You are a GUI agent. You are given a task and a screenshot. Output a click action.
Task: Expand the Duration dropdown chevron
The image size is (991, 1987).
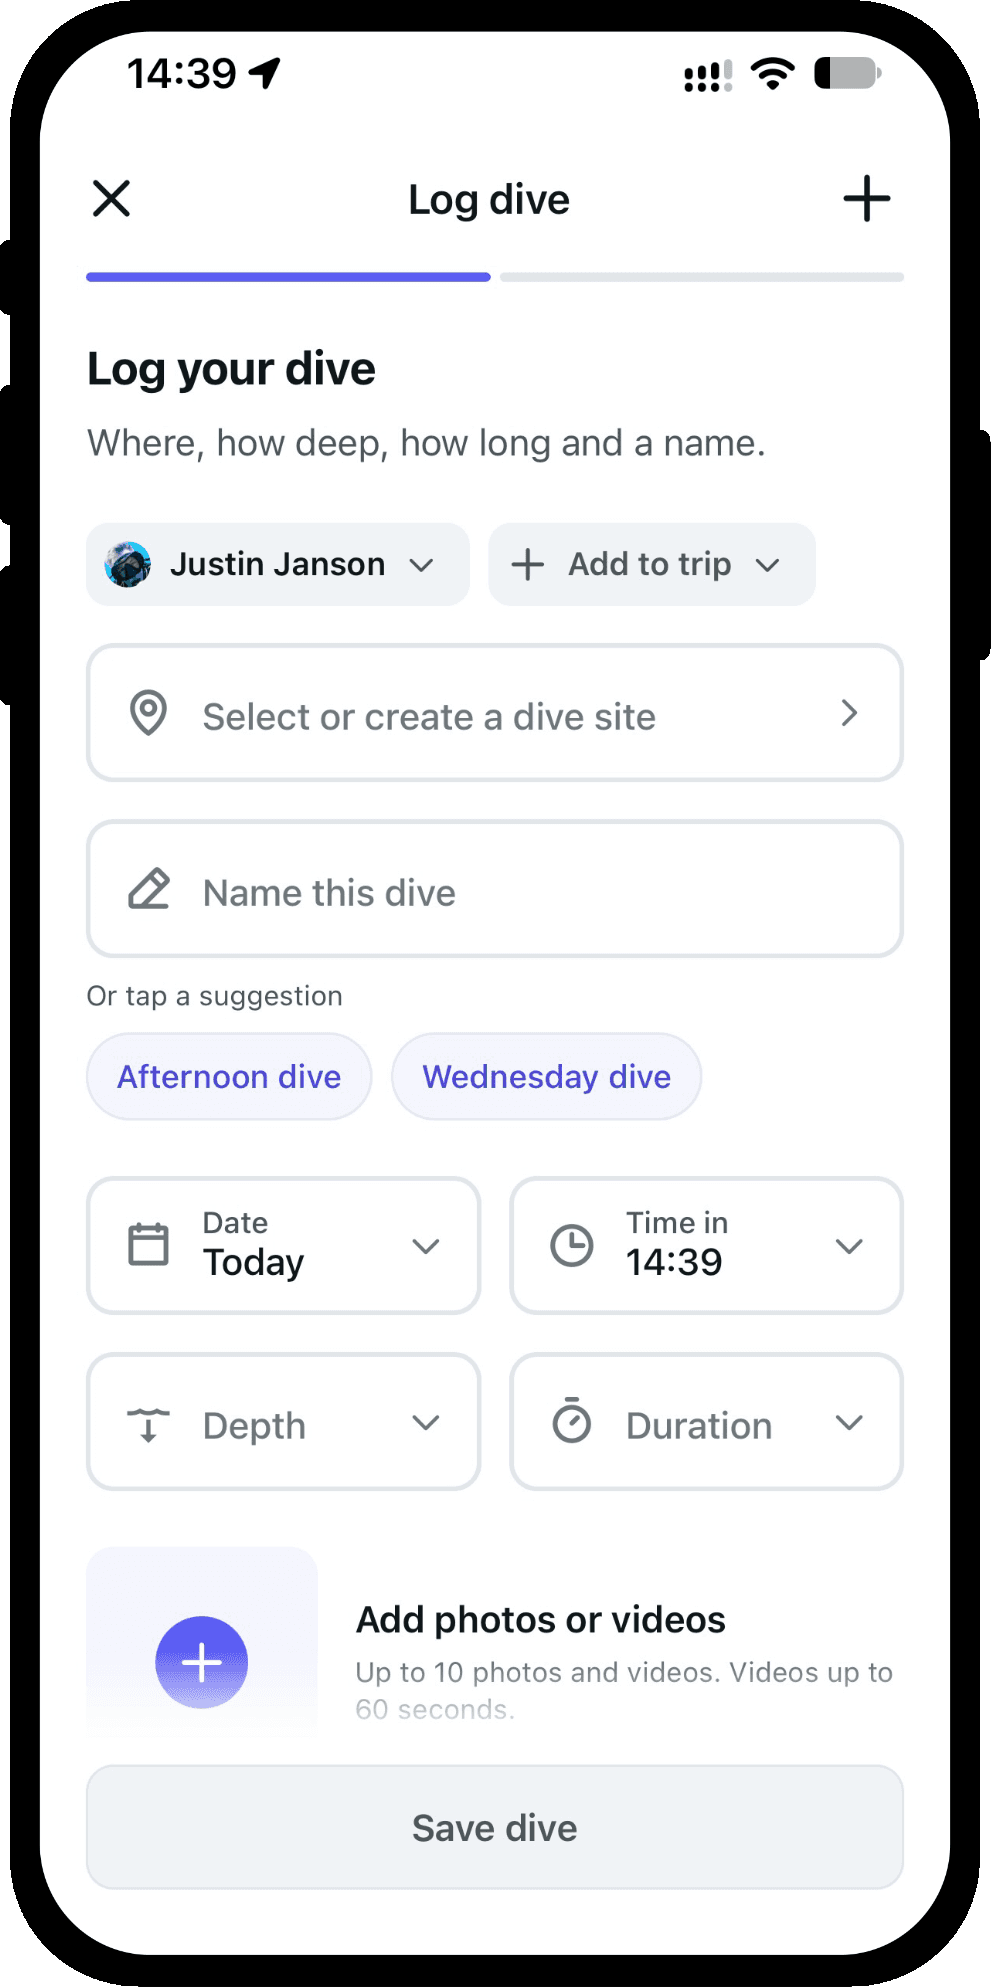tap(849, 1422)
